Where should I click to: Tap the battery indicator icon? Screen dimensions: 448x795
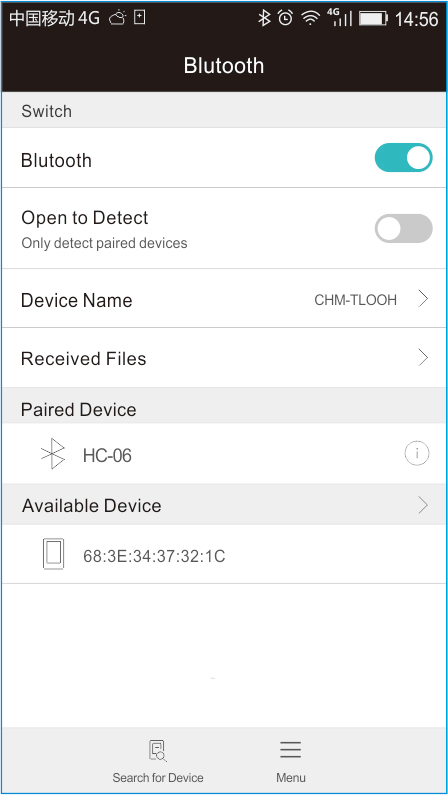373,19
